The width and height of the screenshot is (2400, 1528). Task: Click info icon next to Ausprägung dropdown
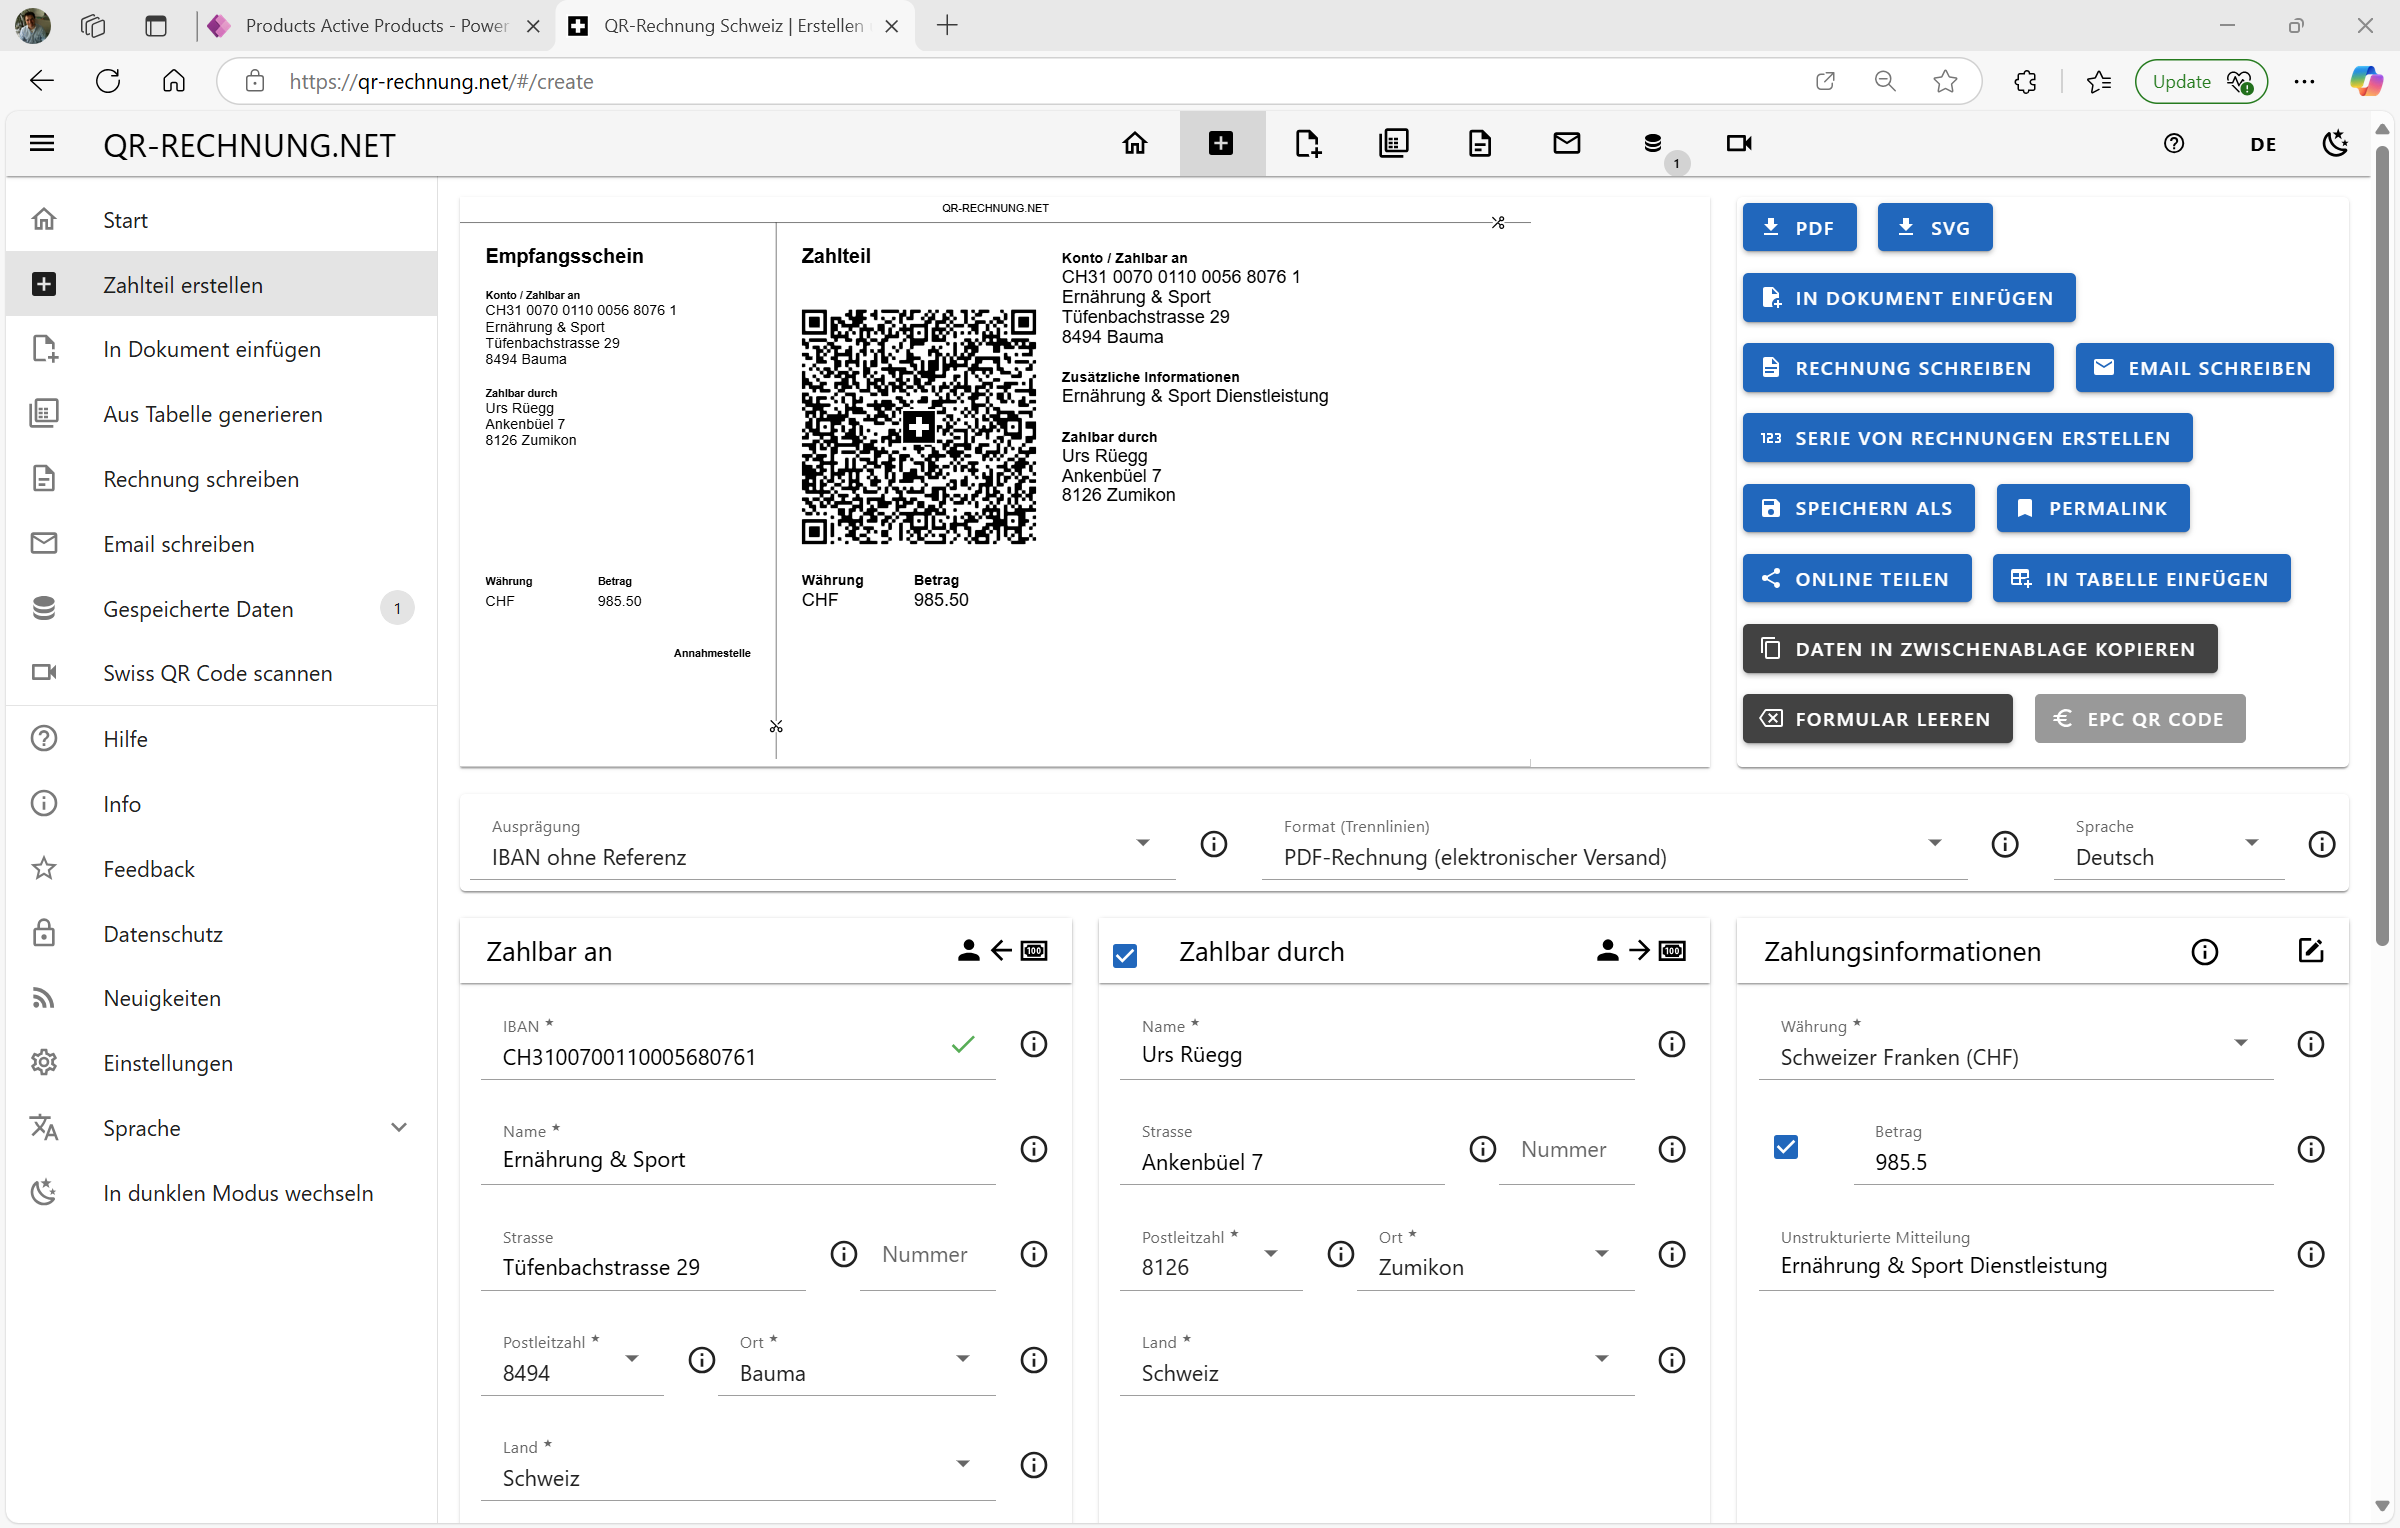1213,845
